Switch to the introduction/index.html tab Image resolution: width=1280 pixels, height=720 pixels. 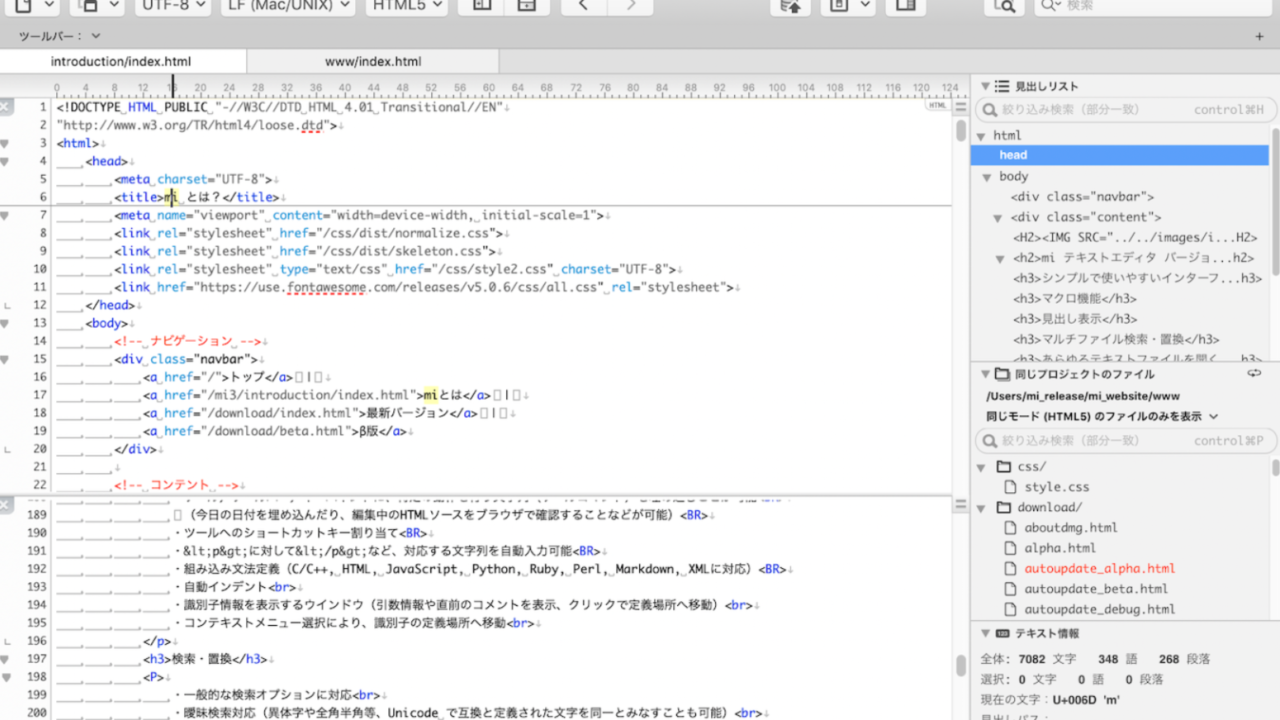click(121, 61)
